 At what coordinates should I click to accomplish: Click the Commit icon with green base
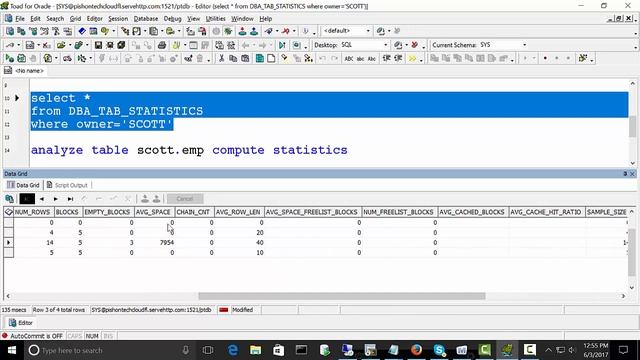coord(242,31)
